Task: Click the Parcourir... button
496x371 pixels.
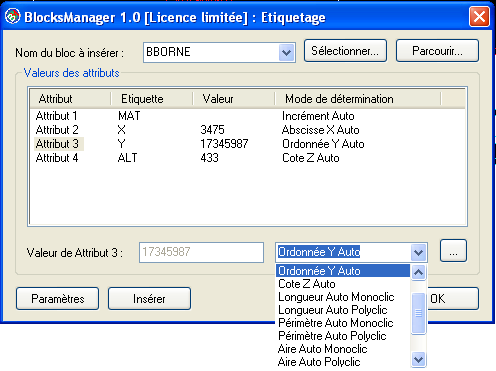Action: tap(437, 51)
